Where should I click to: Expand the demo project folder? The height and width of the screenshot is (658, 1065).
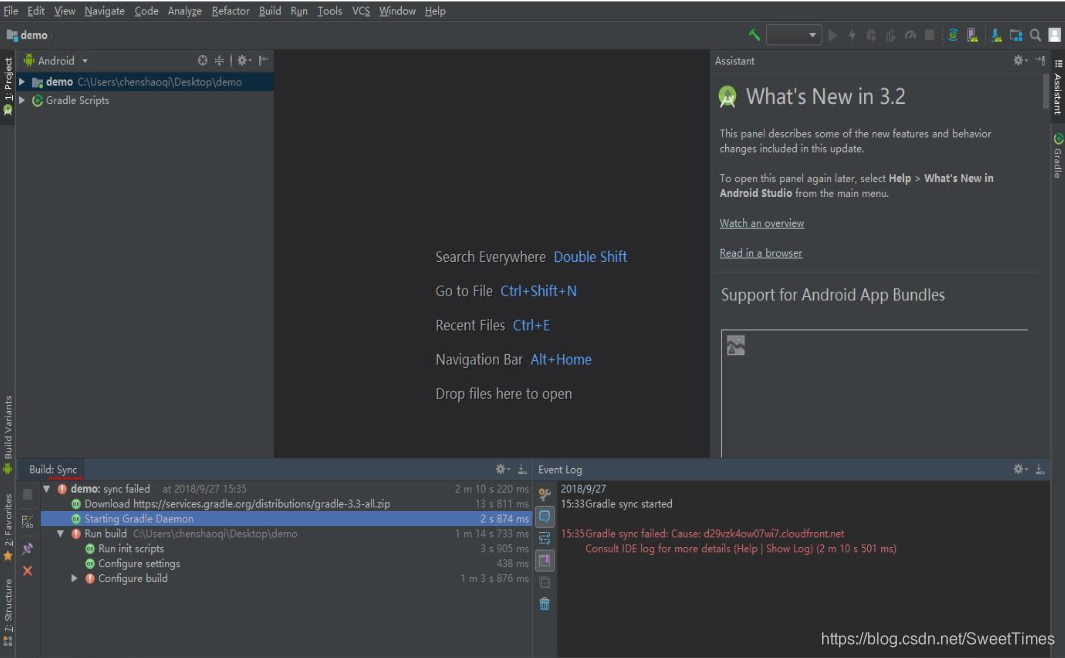22,81
